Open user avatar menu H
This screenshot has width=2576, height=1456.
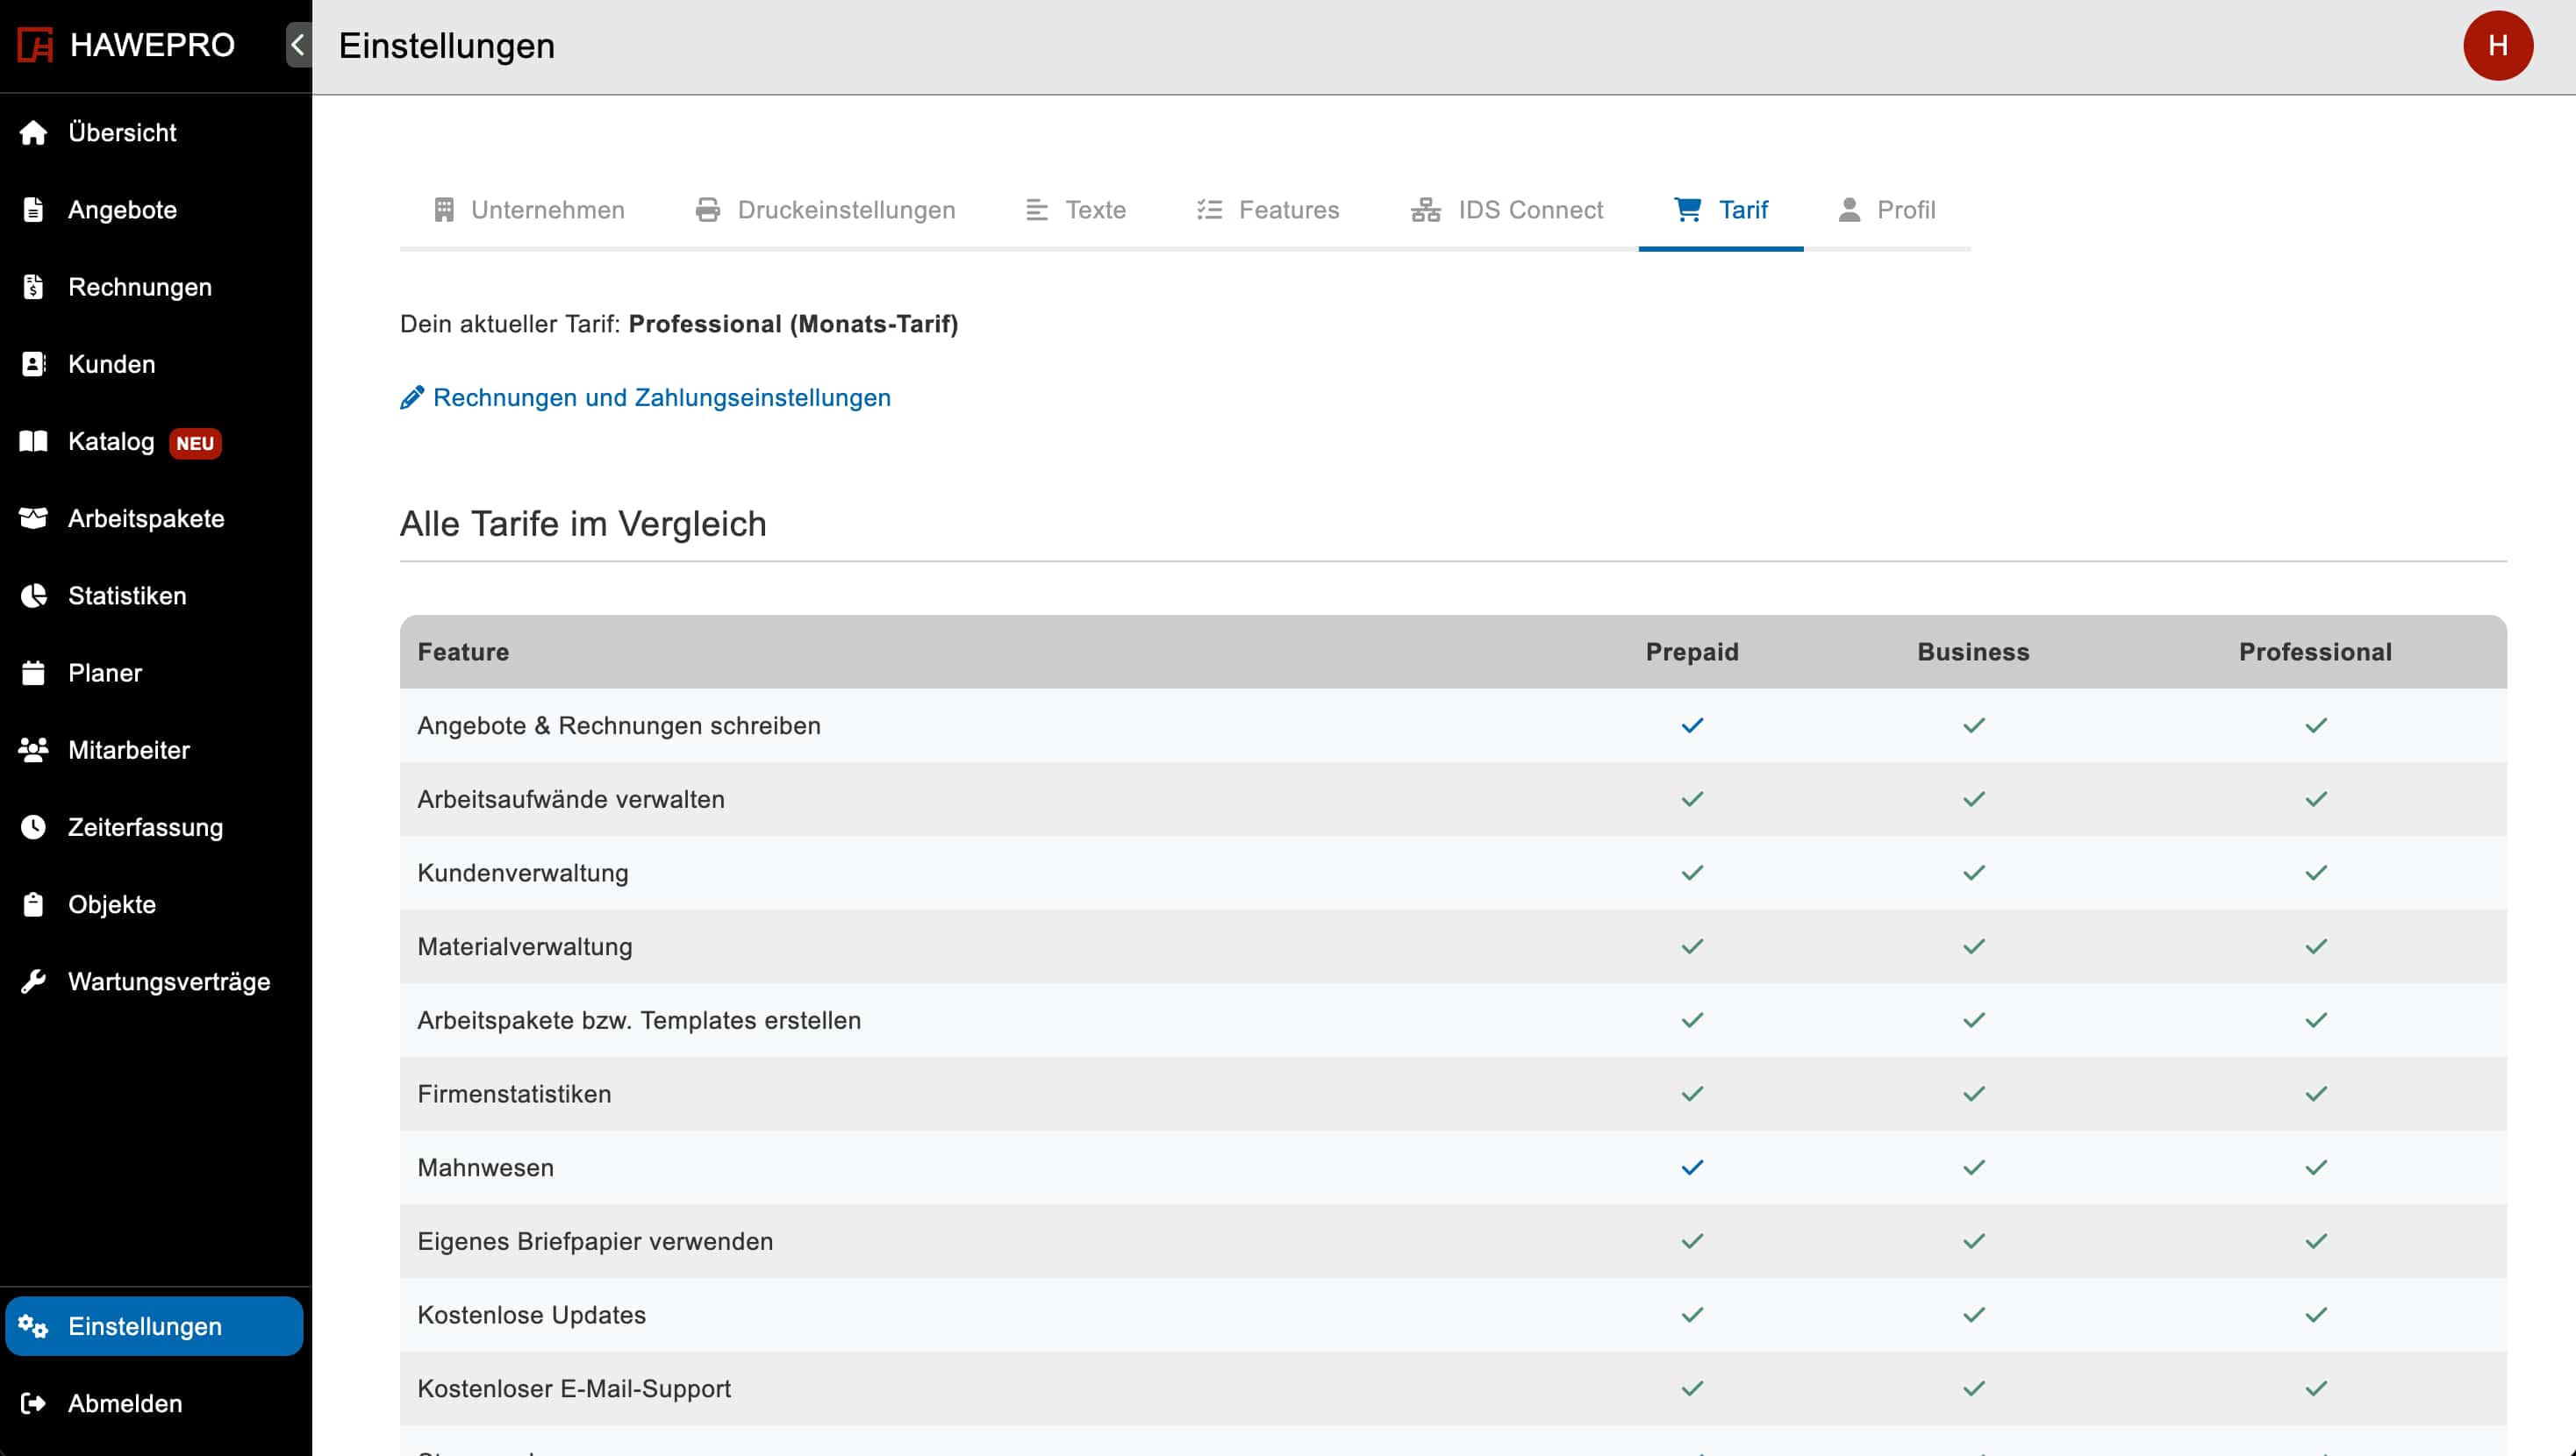[2497, 45]
